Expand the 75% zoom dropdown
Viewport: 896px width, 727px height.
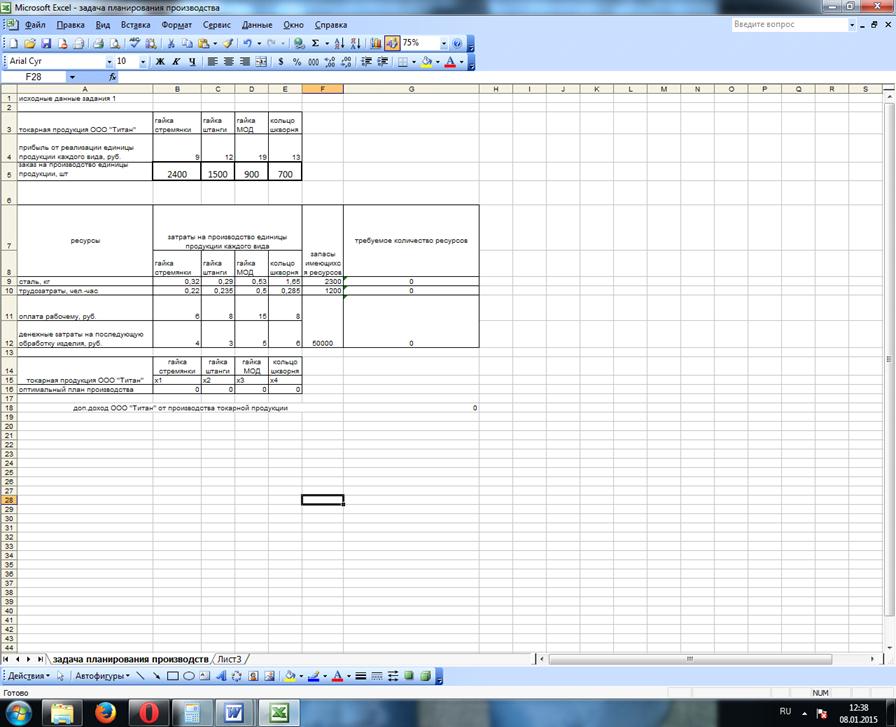tap(443, 44)
